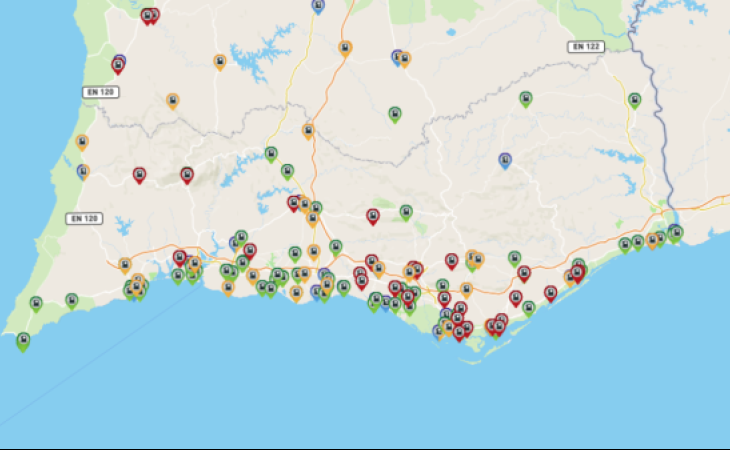Select orange marker beside blue one, north centre
The height and width of the screenshot is (450, 730).
click(x=405, y=60)
